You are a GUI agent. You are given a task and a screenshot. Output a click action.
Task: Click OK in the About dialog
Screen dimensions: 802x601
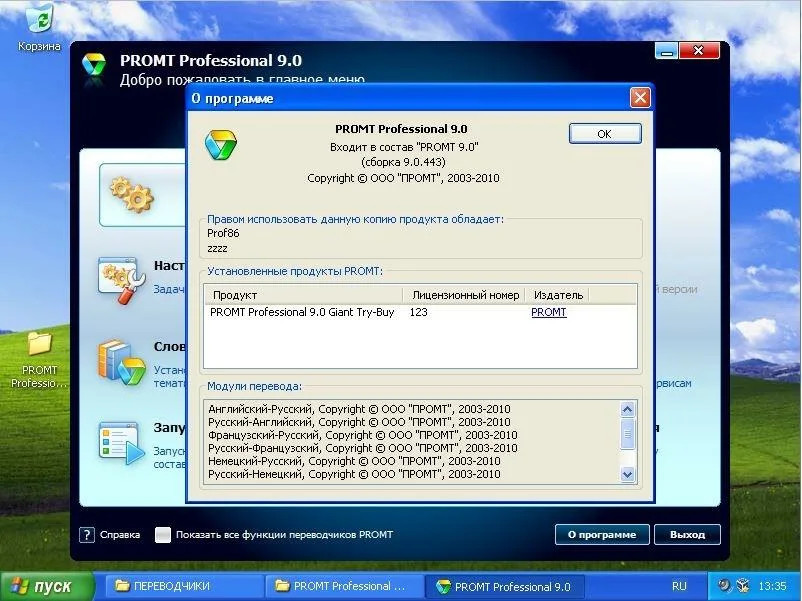(605, 133)
